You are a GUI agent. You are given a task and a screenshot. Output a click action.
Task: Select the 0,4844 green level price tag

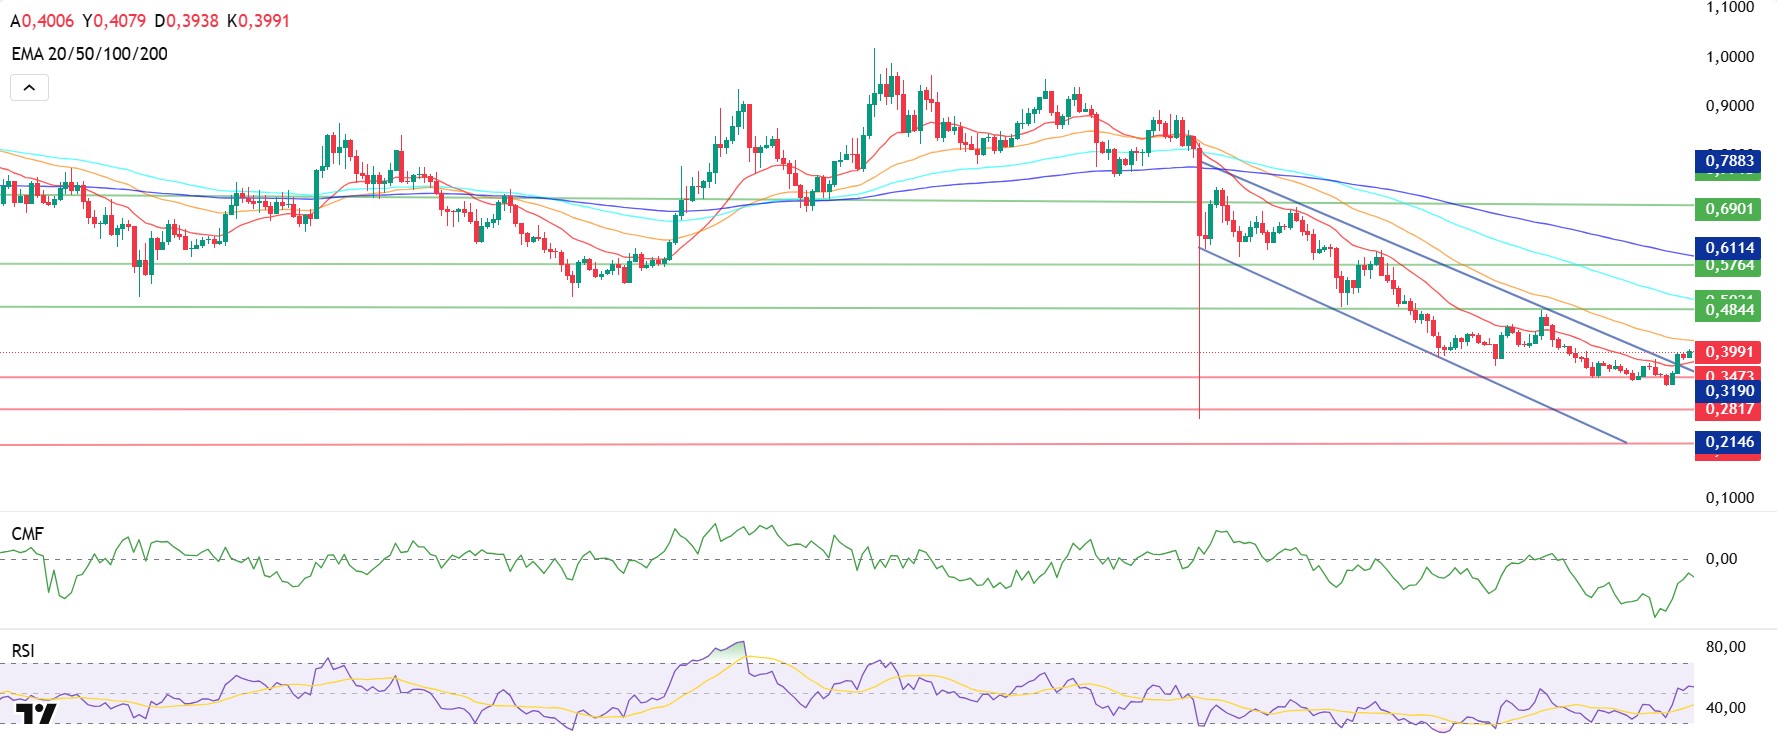pyautogui.click(x=1729, y=310)
